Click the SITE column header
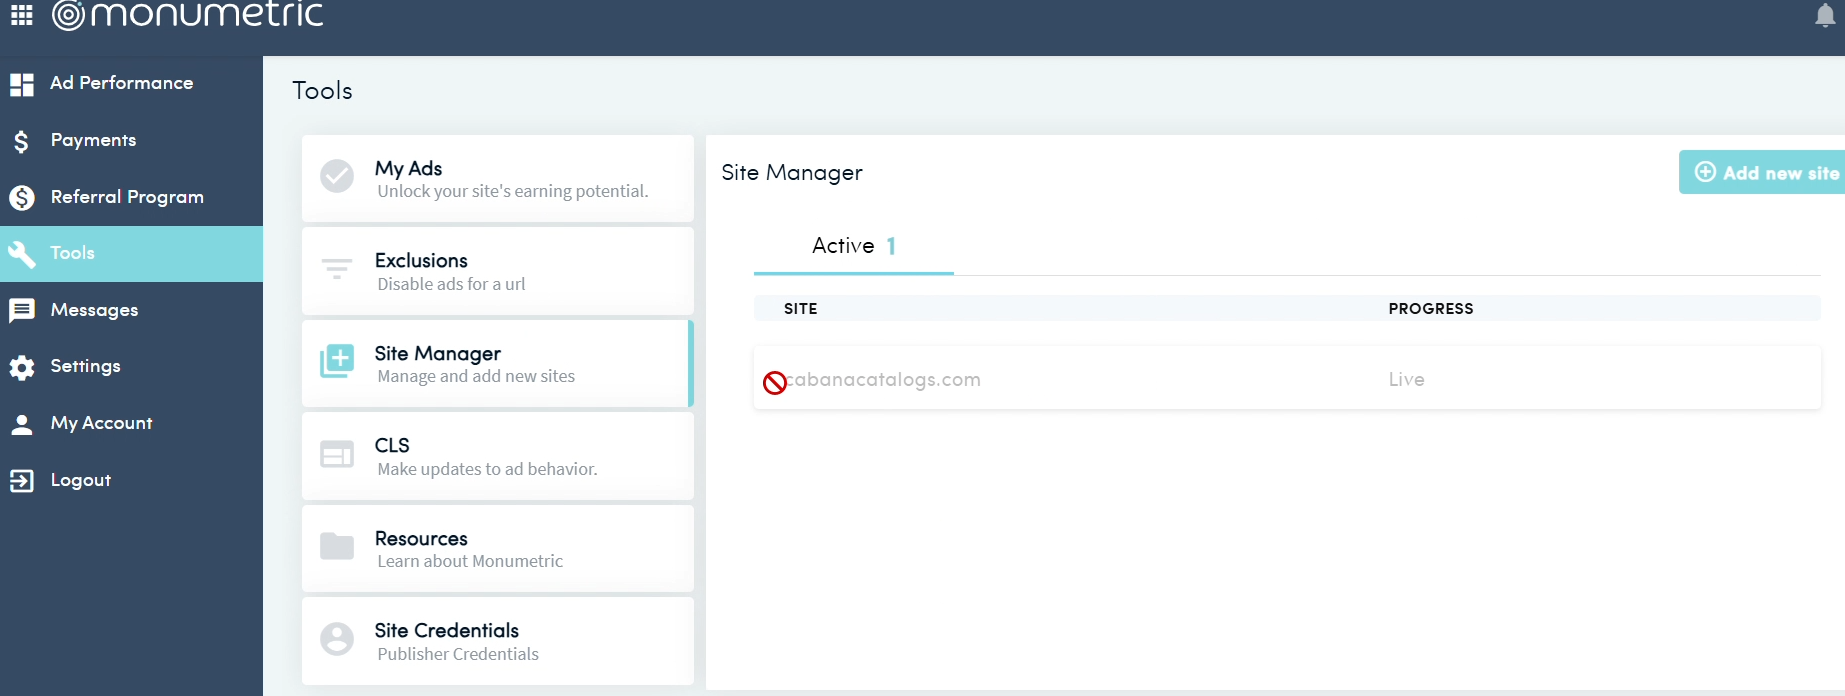This screenshot has height=696, width=1845. pyautogui.click(x=801, y=309)
